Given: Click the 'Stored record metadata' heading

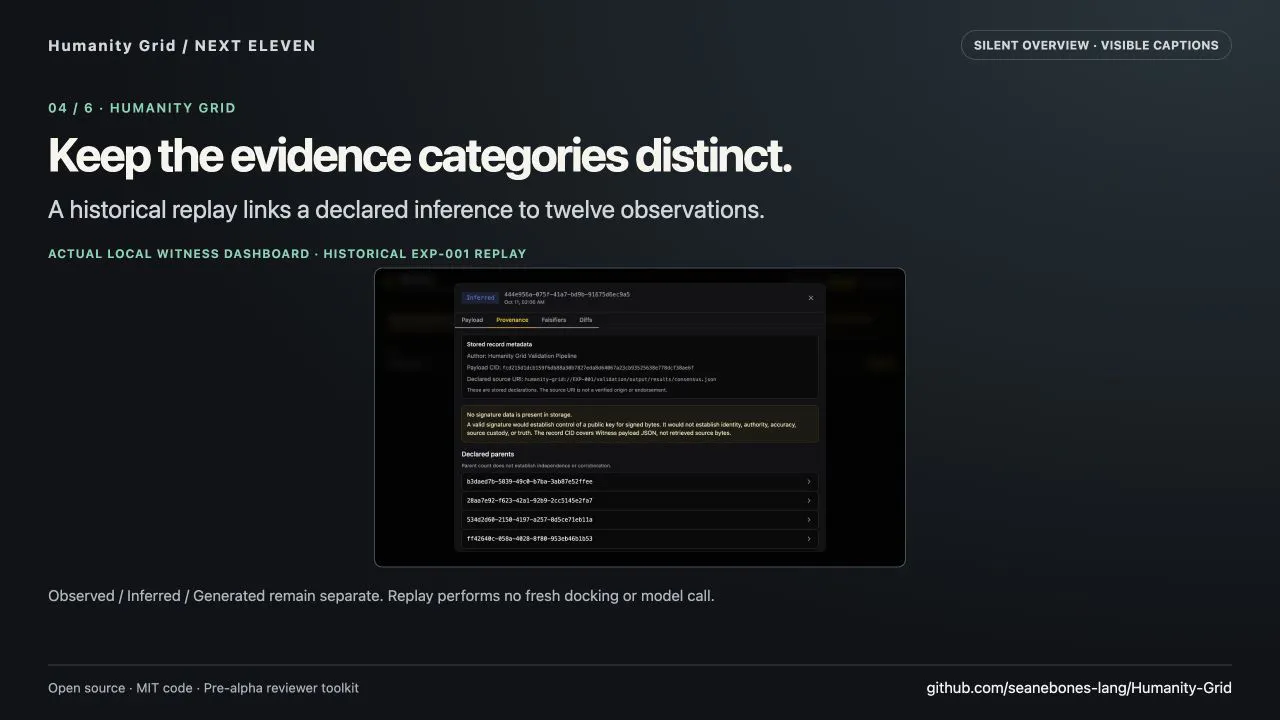Looking at the screenshot, I should pyautogui.click(x=499, y=344).
